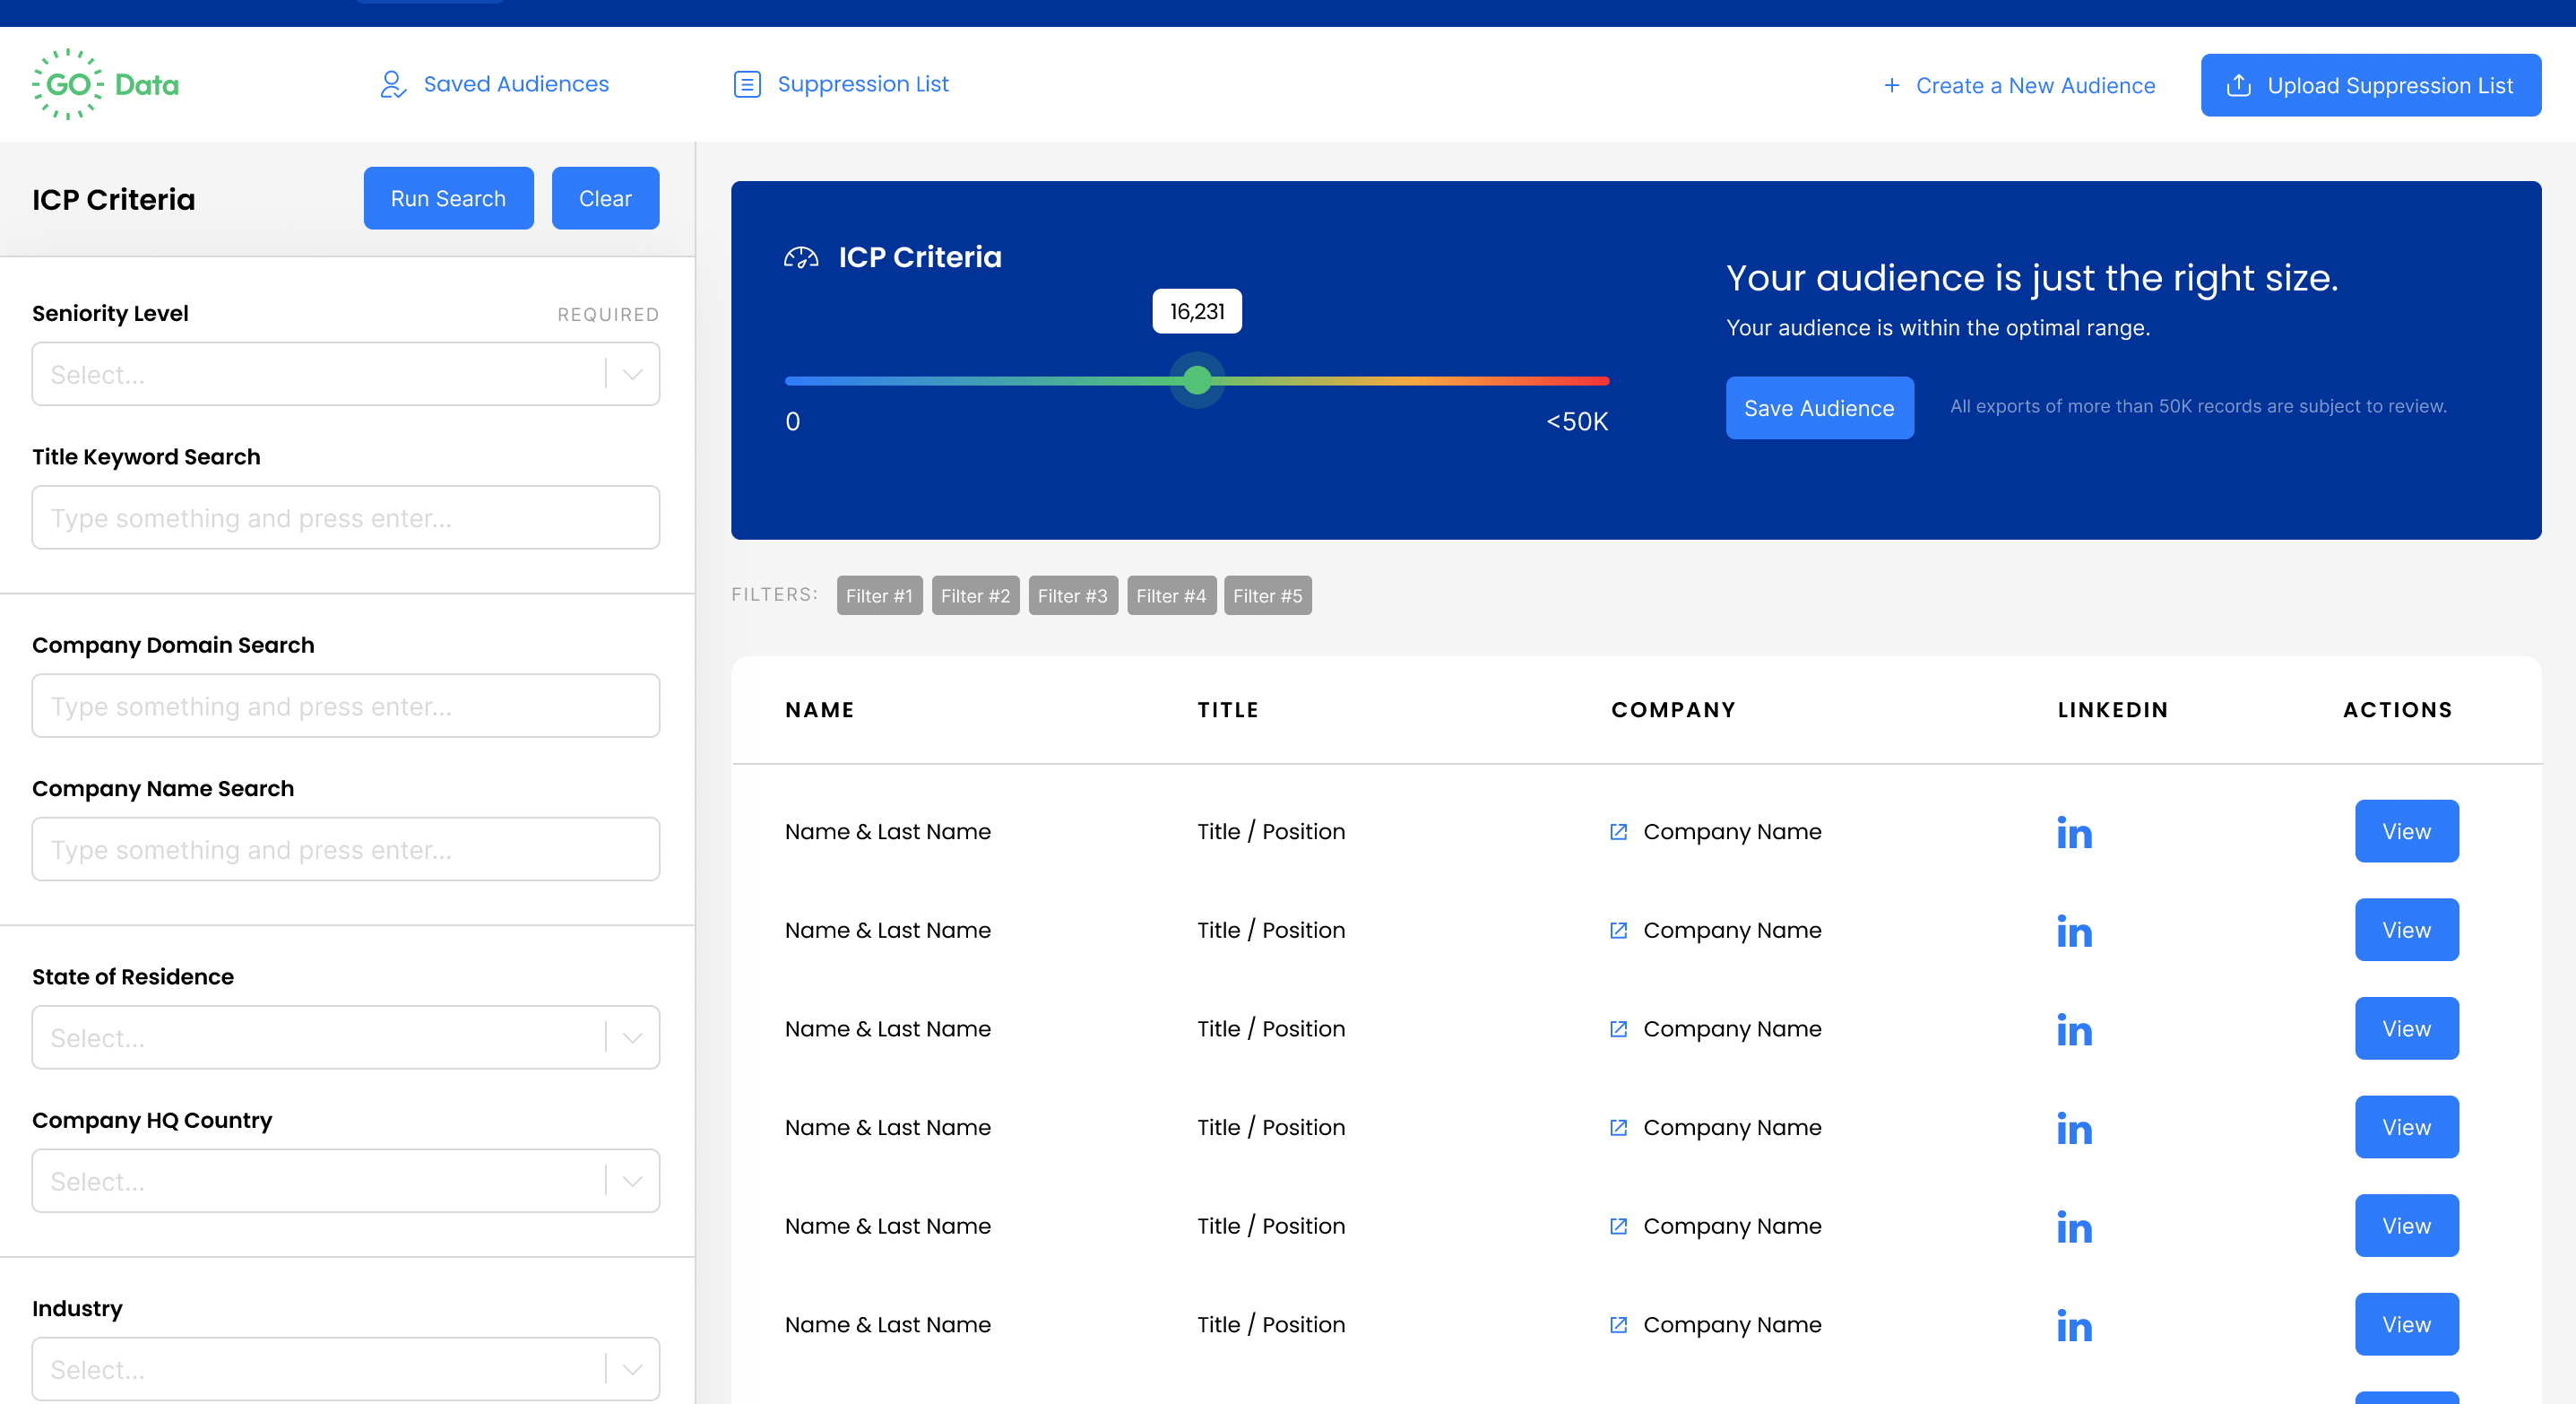2576x1404 pixels.
Task: Click the upload icon in Upload Suppression List
Action: tap(2238, 85)
